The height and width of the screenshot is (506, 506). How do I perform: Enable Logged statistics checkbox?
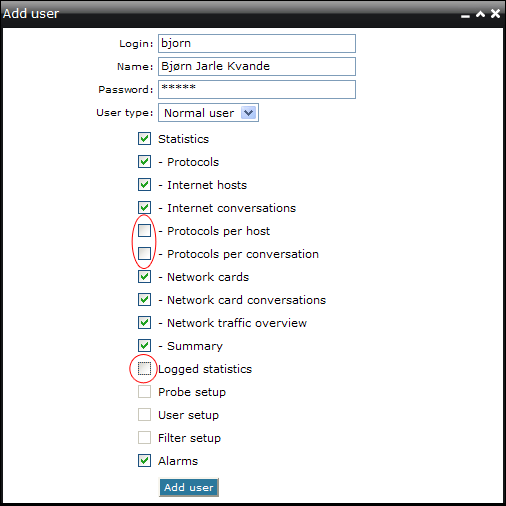pos(144,369)
